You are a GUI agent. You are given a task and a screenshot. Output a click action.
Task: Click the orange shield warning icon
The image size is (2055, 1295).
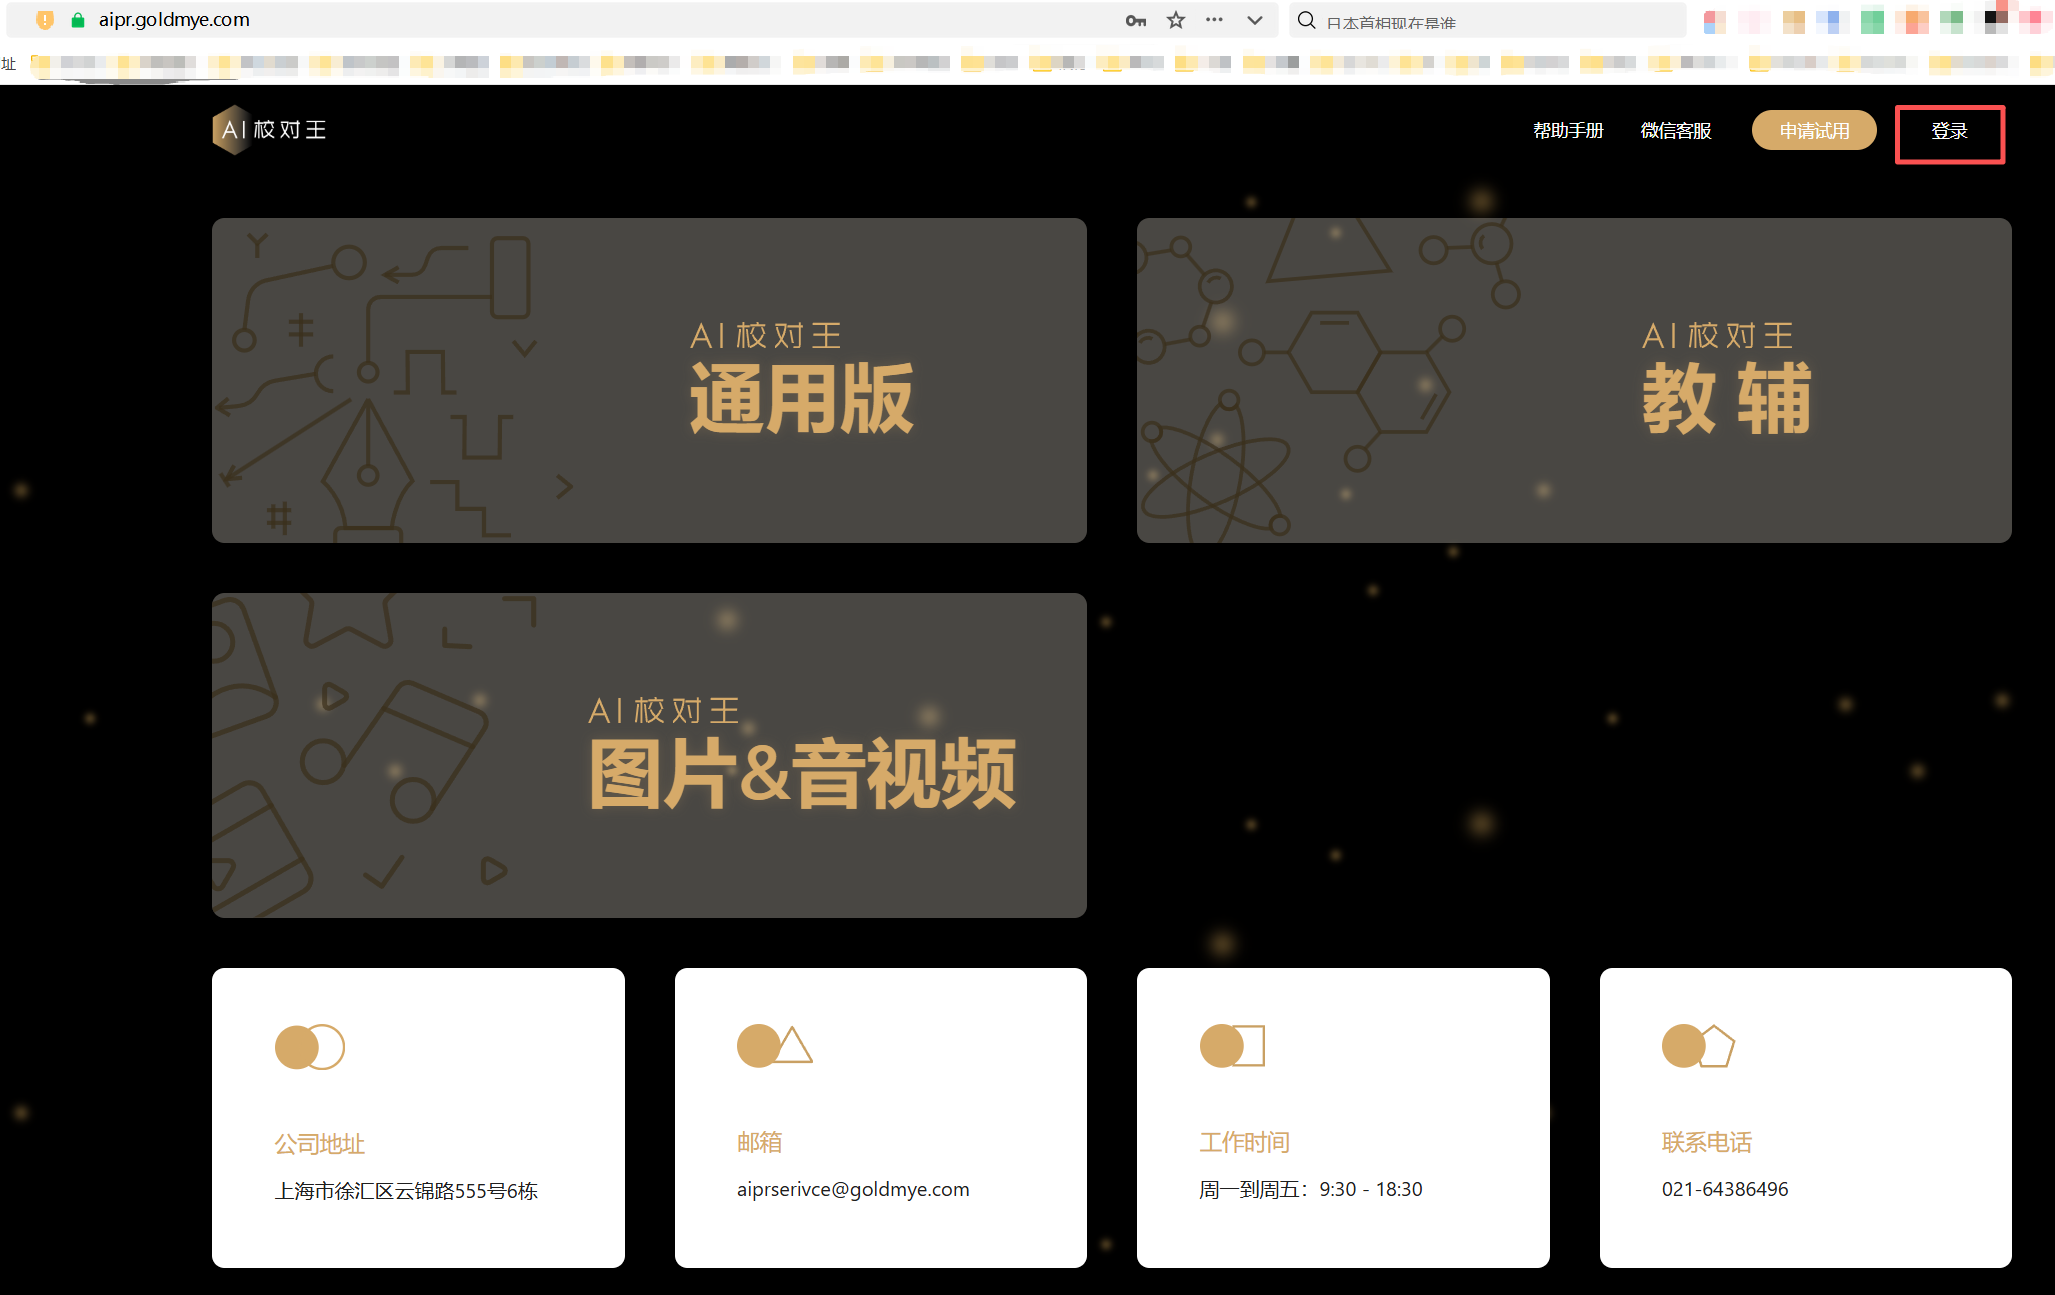pyautogui.click(x=45, y=20)
